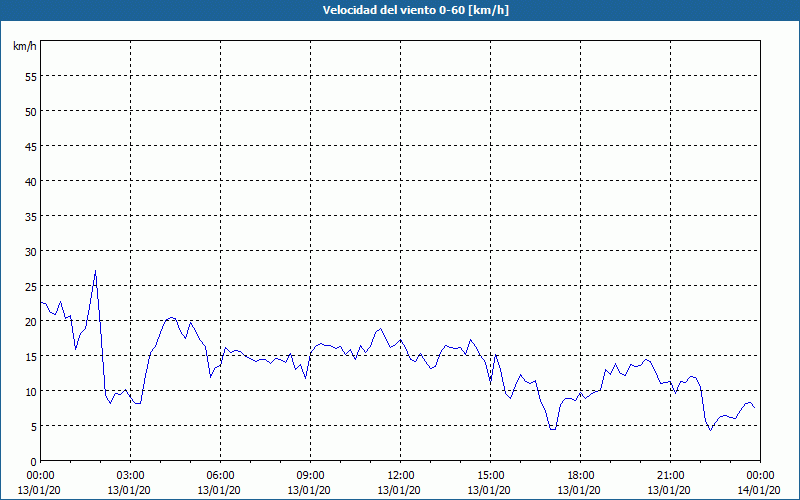Select the y-axis value "50"
This screenshot has height=500, width=800.
tap(31, 112)
